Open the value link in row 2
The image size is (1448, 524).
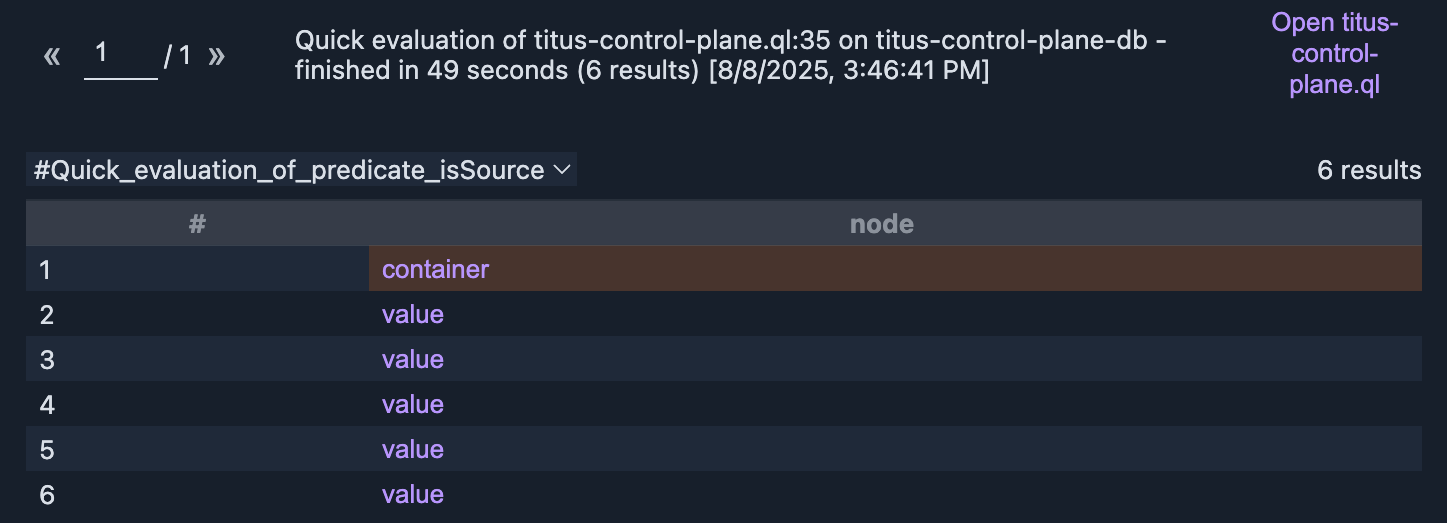pyautogui.click(x=412, y=314)
